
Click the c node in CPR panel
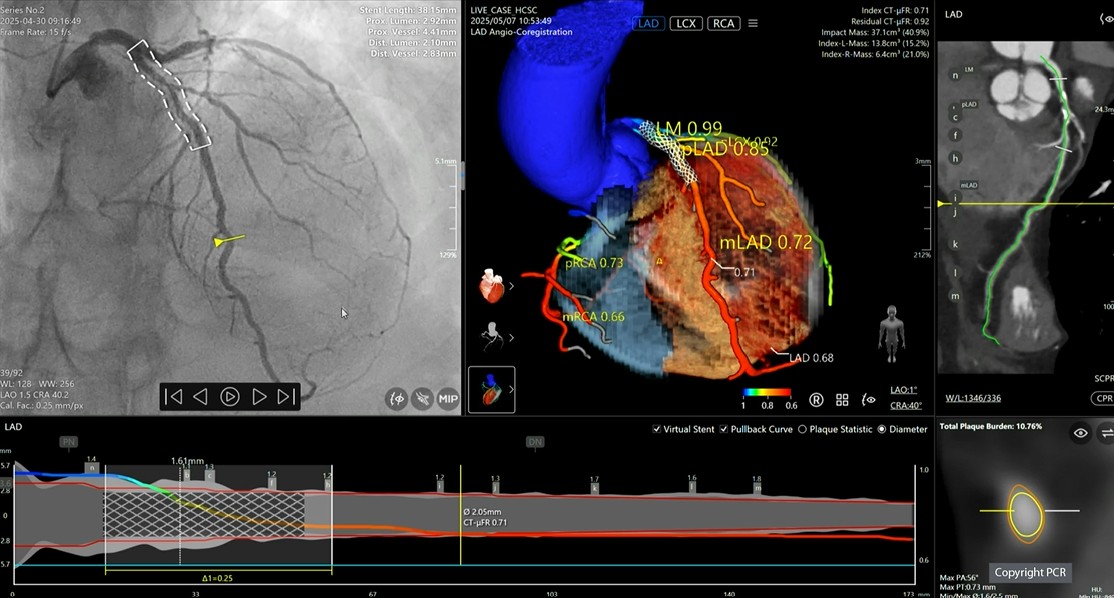(x=955, y=117)
